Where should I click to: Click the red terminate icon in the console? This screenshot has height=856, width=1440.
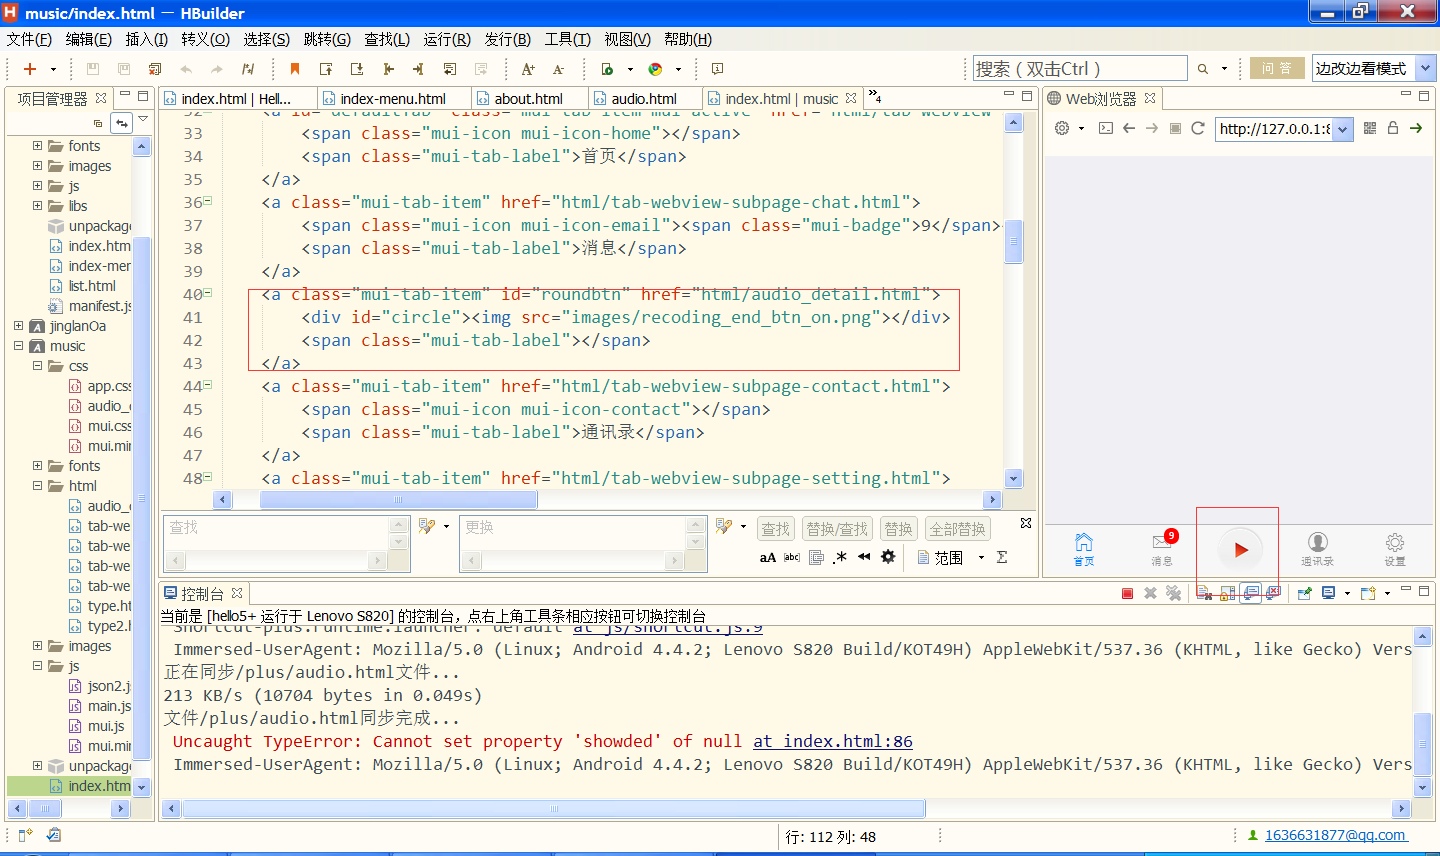(1127, 594)
